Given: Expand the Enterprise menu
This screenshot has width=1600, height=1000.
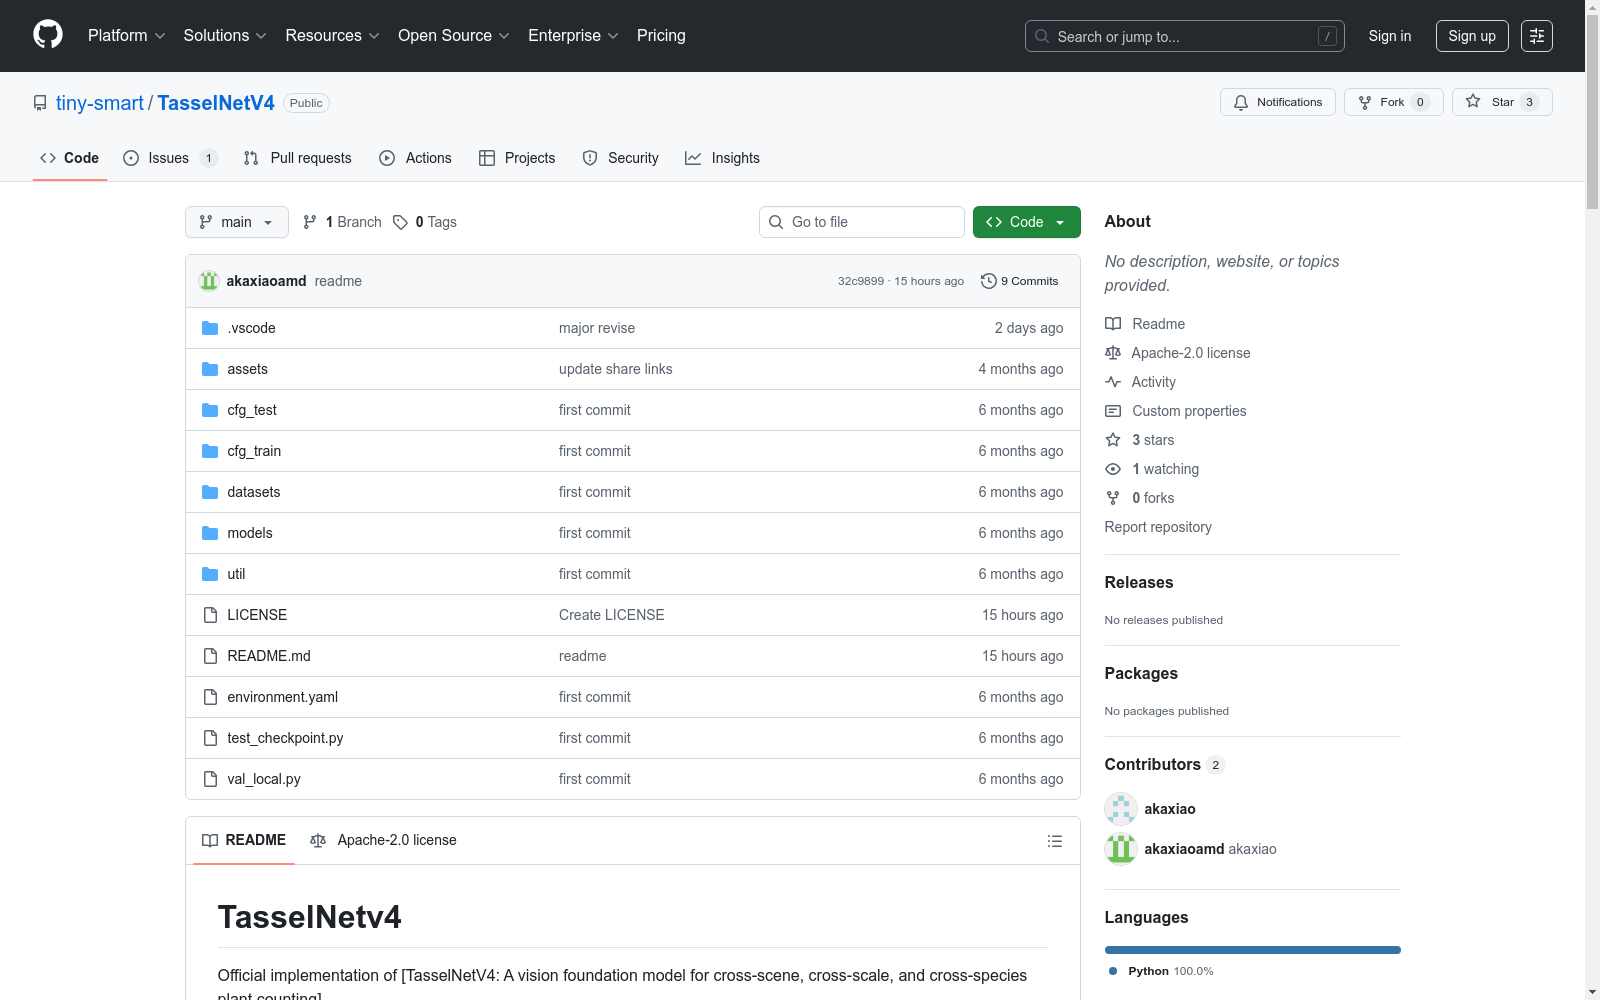Looking at the screenshot, I should (573, 36).
